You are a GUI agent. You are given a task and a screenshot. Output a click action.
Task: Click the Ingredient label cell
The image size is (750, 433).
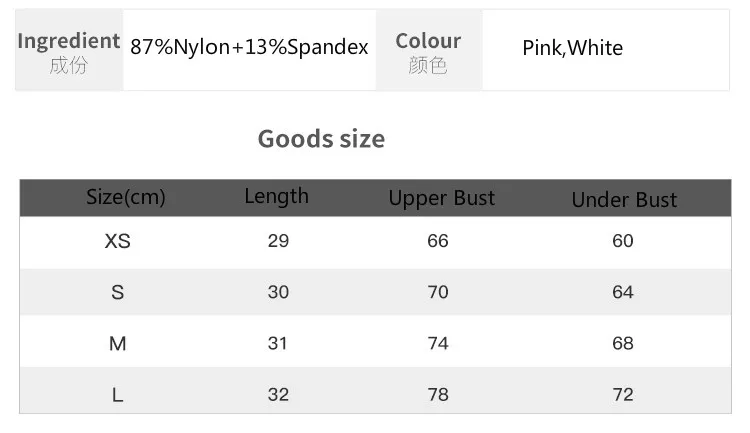(69, 50)
